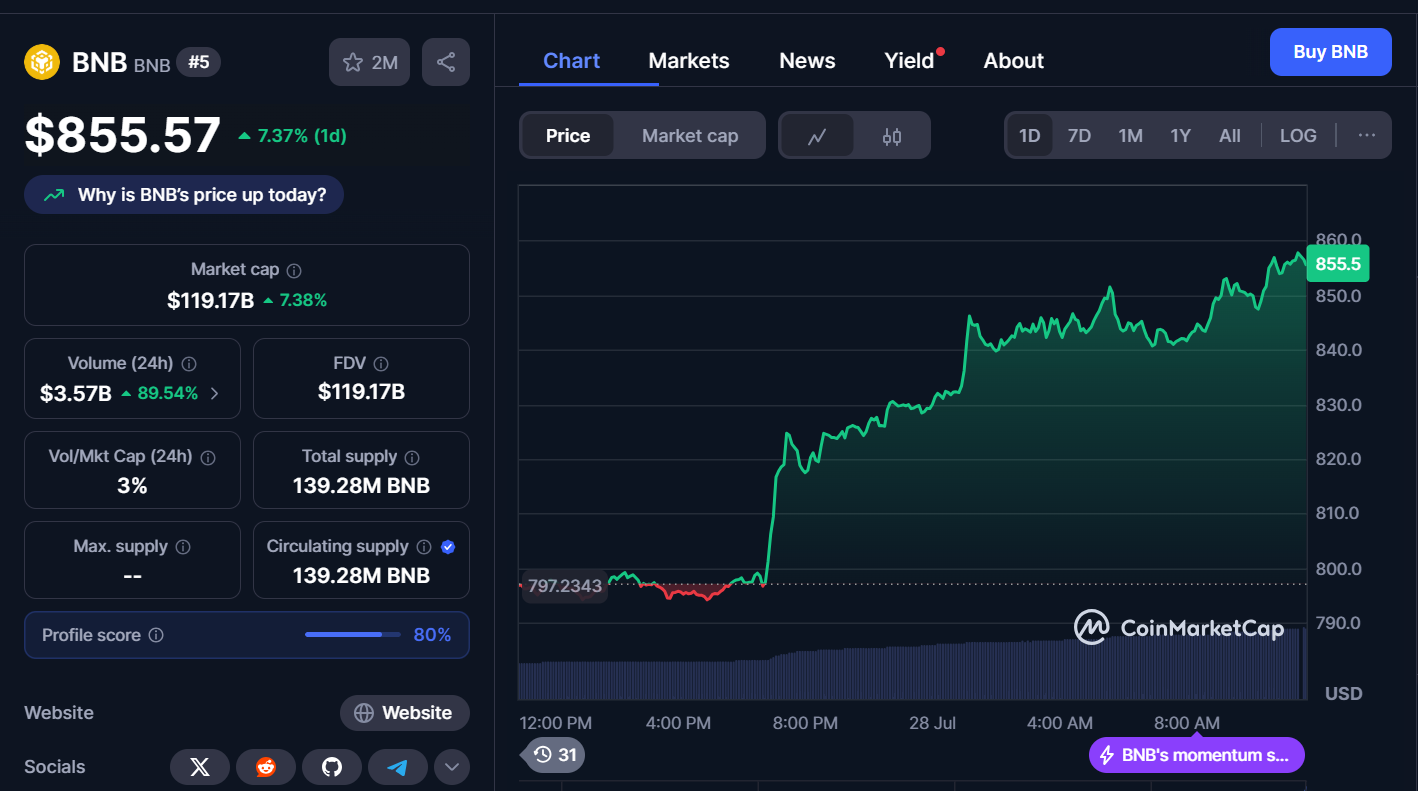Set chart range to 1Y

1181,136
